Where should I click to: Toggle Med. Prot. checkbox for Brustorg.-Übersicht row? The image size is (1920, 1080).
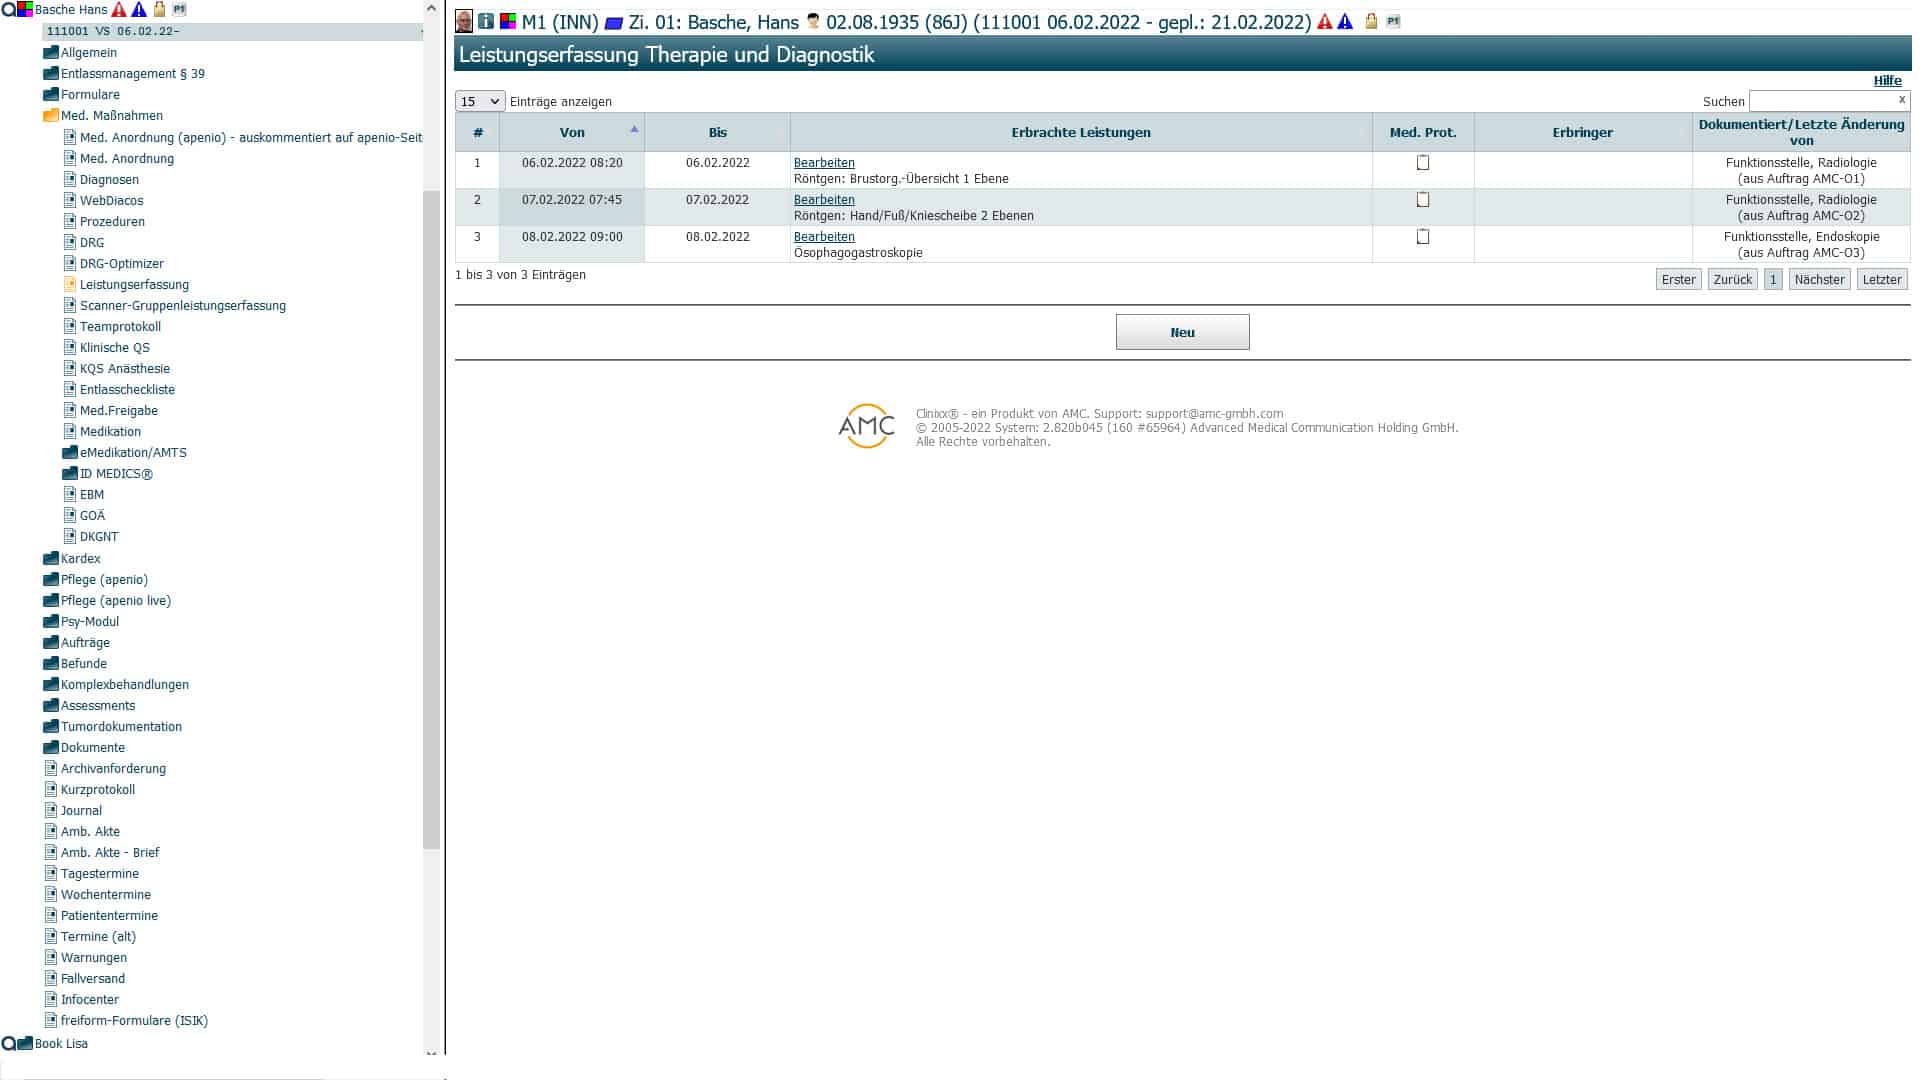[1423, 163]
